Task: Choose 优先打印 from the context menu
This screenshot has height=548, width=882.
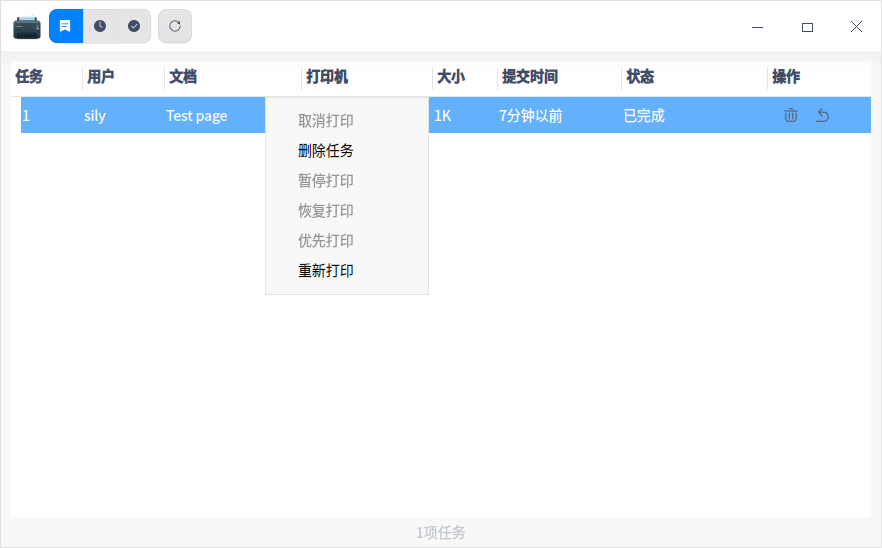Action: [x=347, y=241]
